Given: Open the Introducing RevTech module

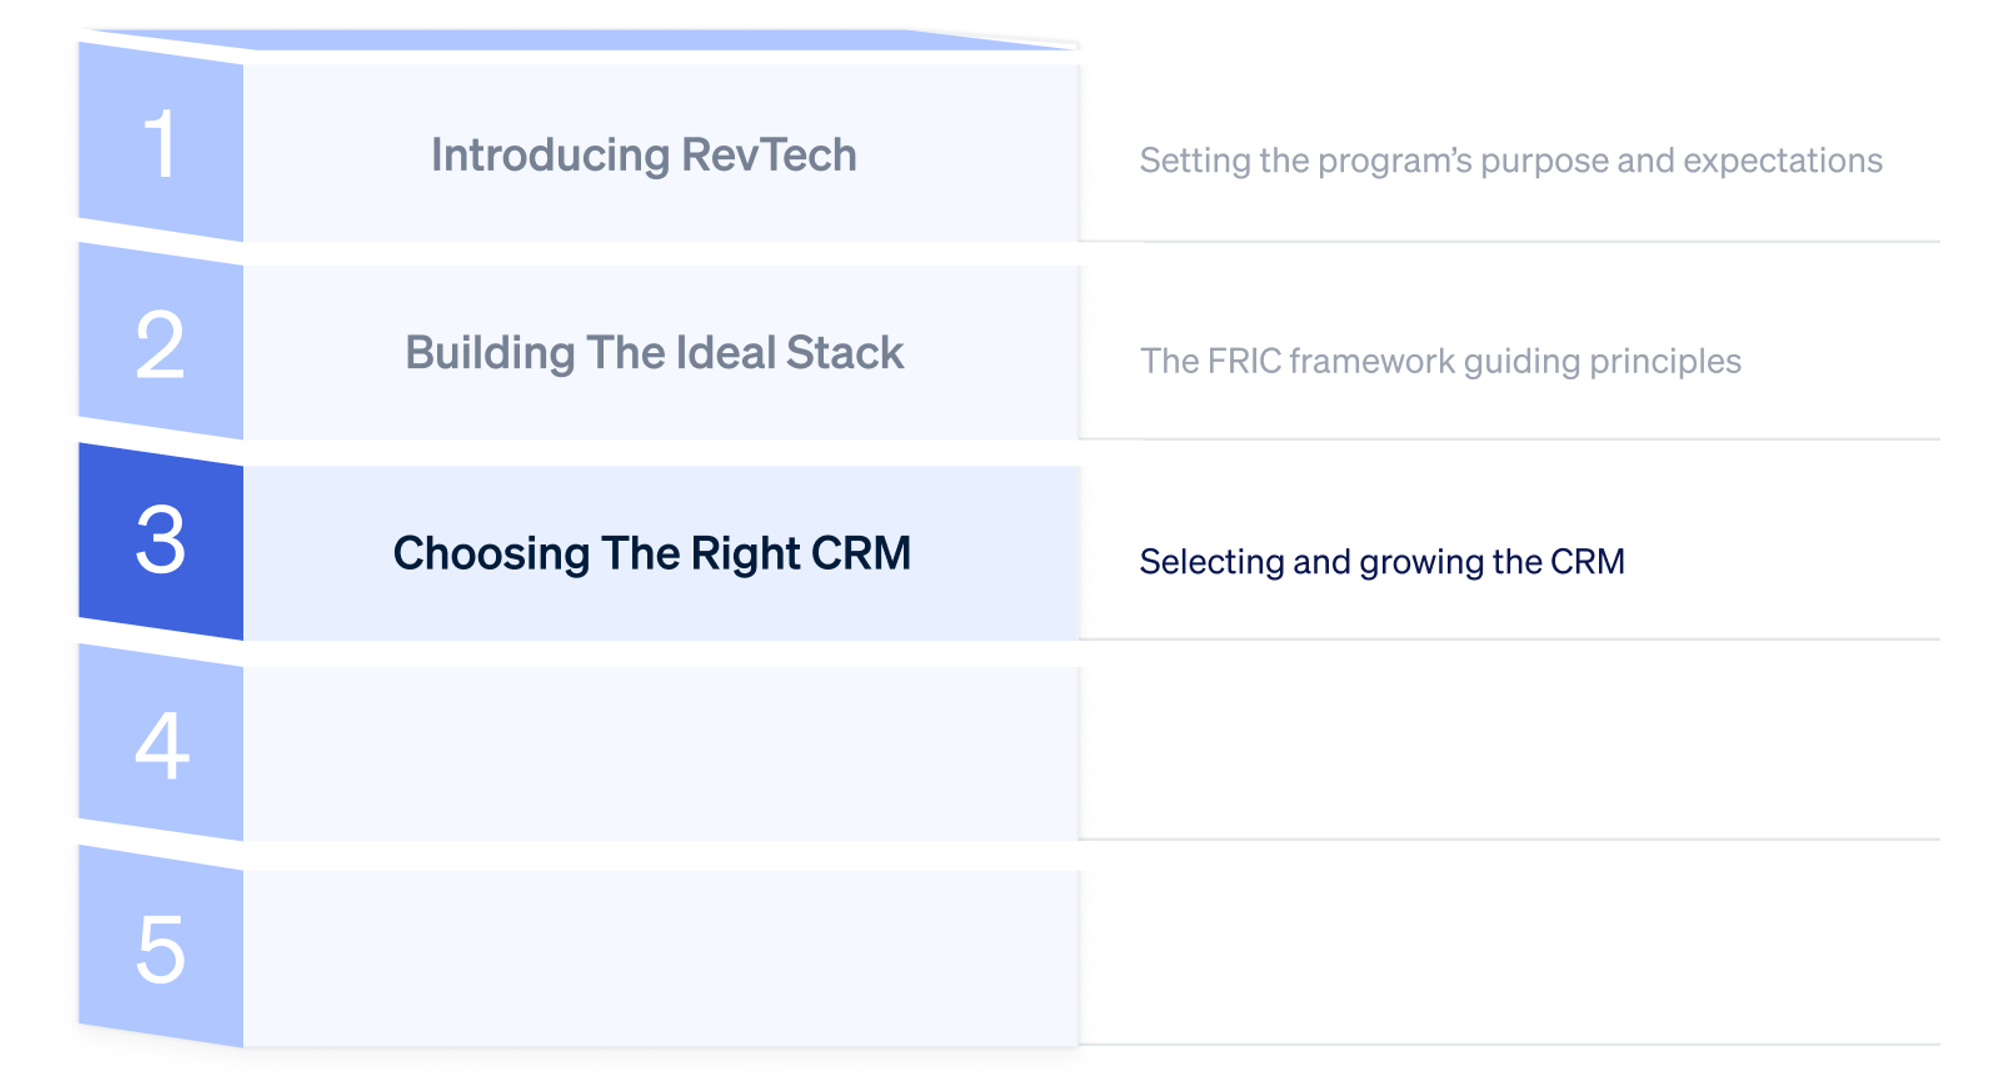Looking at the screenshot, I should coord(643,155).
